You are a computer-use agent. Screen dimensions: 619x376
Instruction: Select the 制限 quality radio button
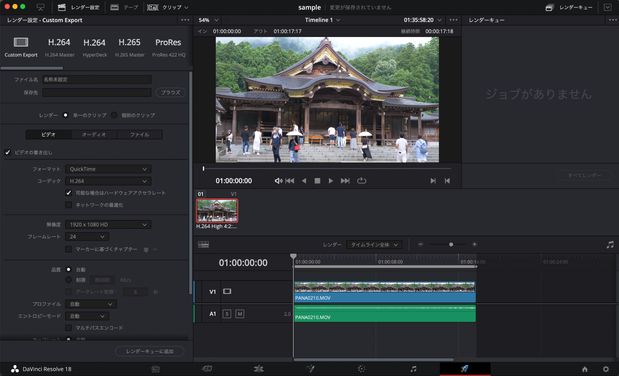click(69, 280)
